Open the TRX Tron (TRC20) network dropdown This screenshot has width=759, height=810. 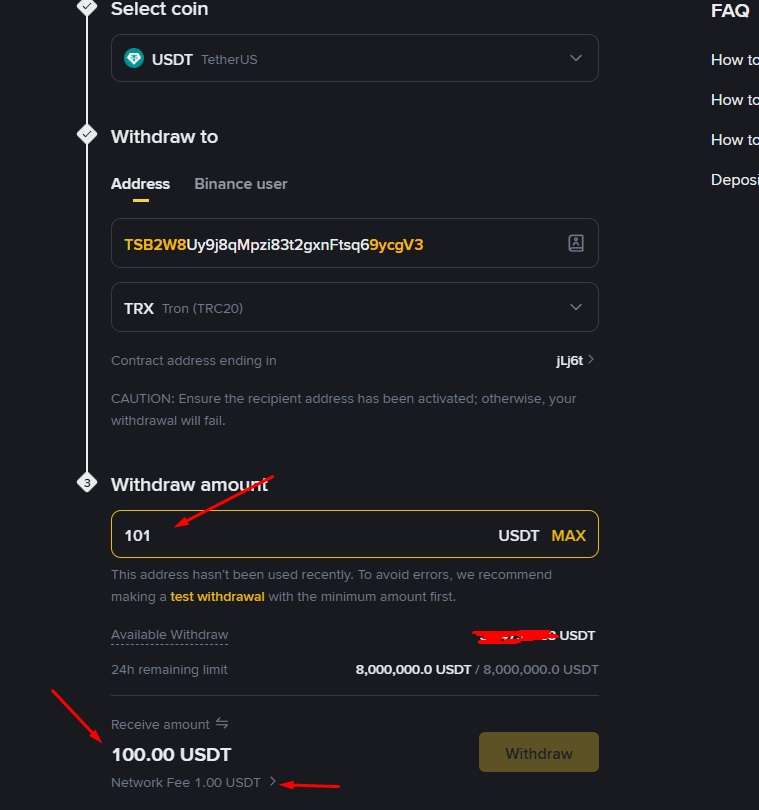click(x=575, y=308)
